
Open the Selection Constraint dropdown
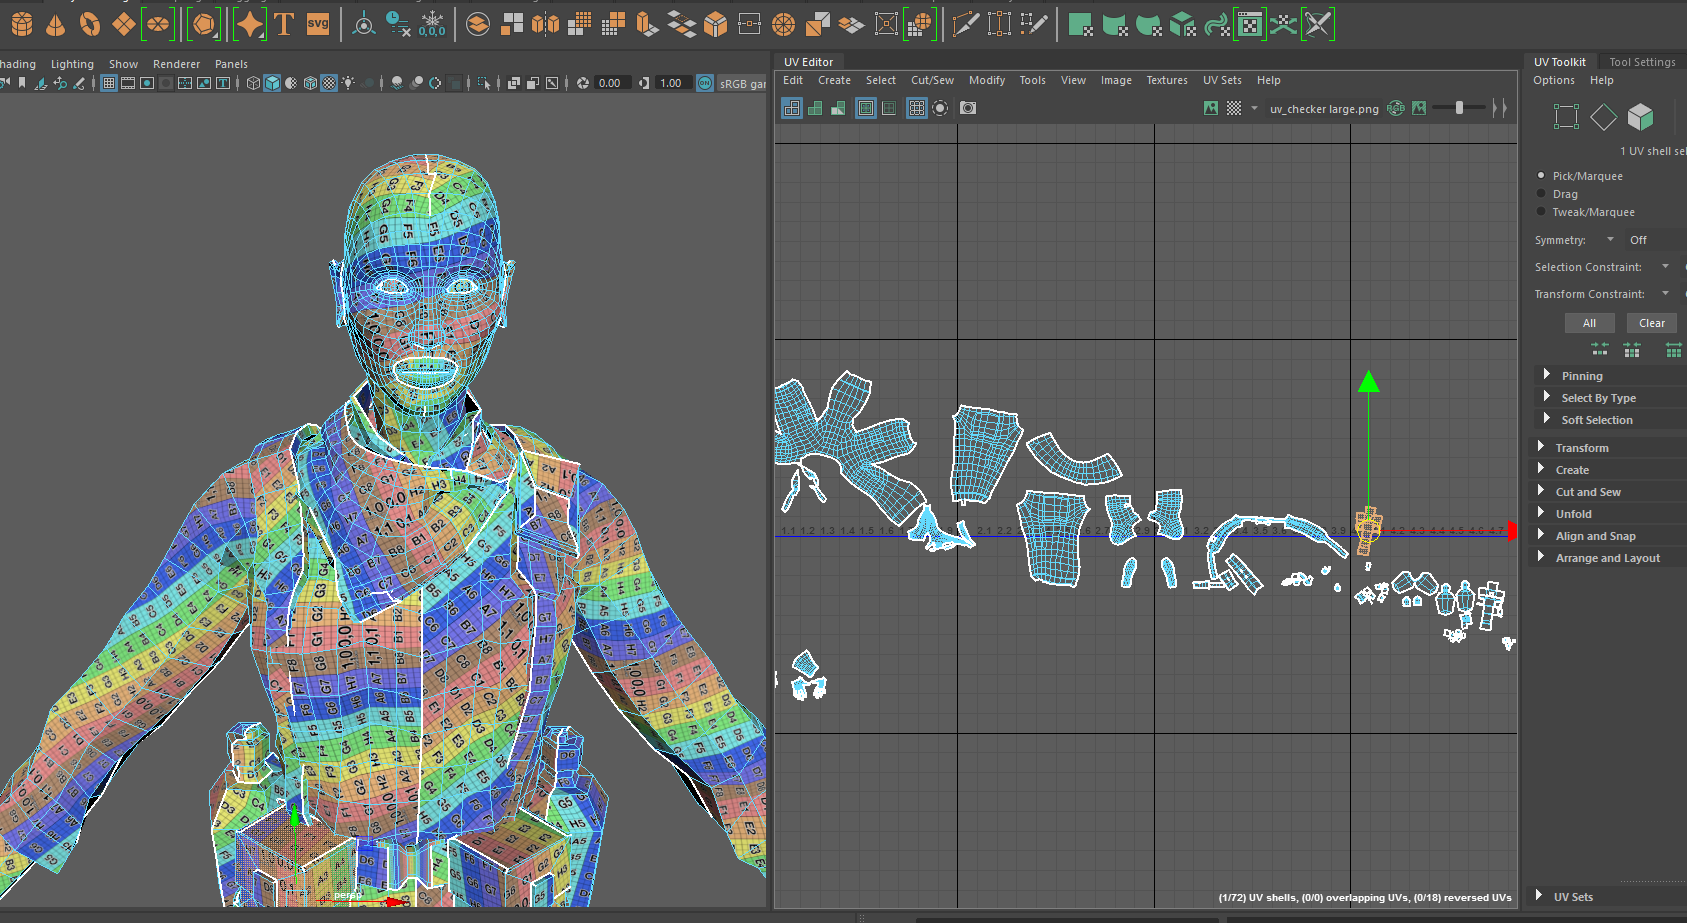click(x=1665, y=266)
